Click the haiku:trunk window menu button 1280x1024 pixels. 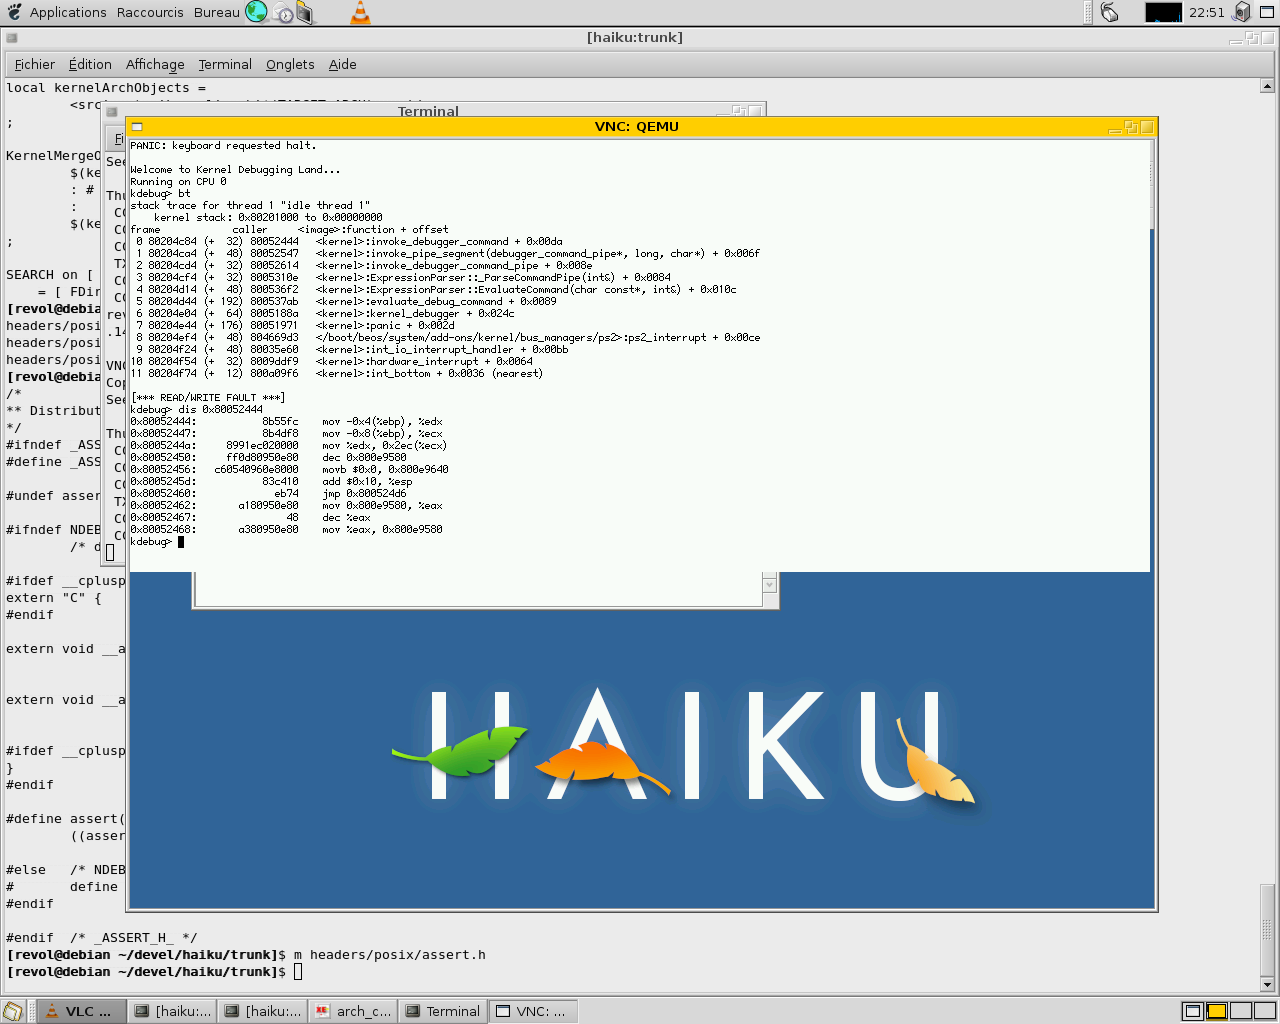coord(12,38)
